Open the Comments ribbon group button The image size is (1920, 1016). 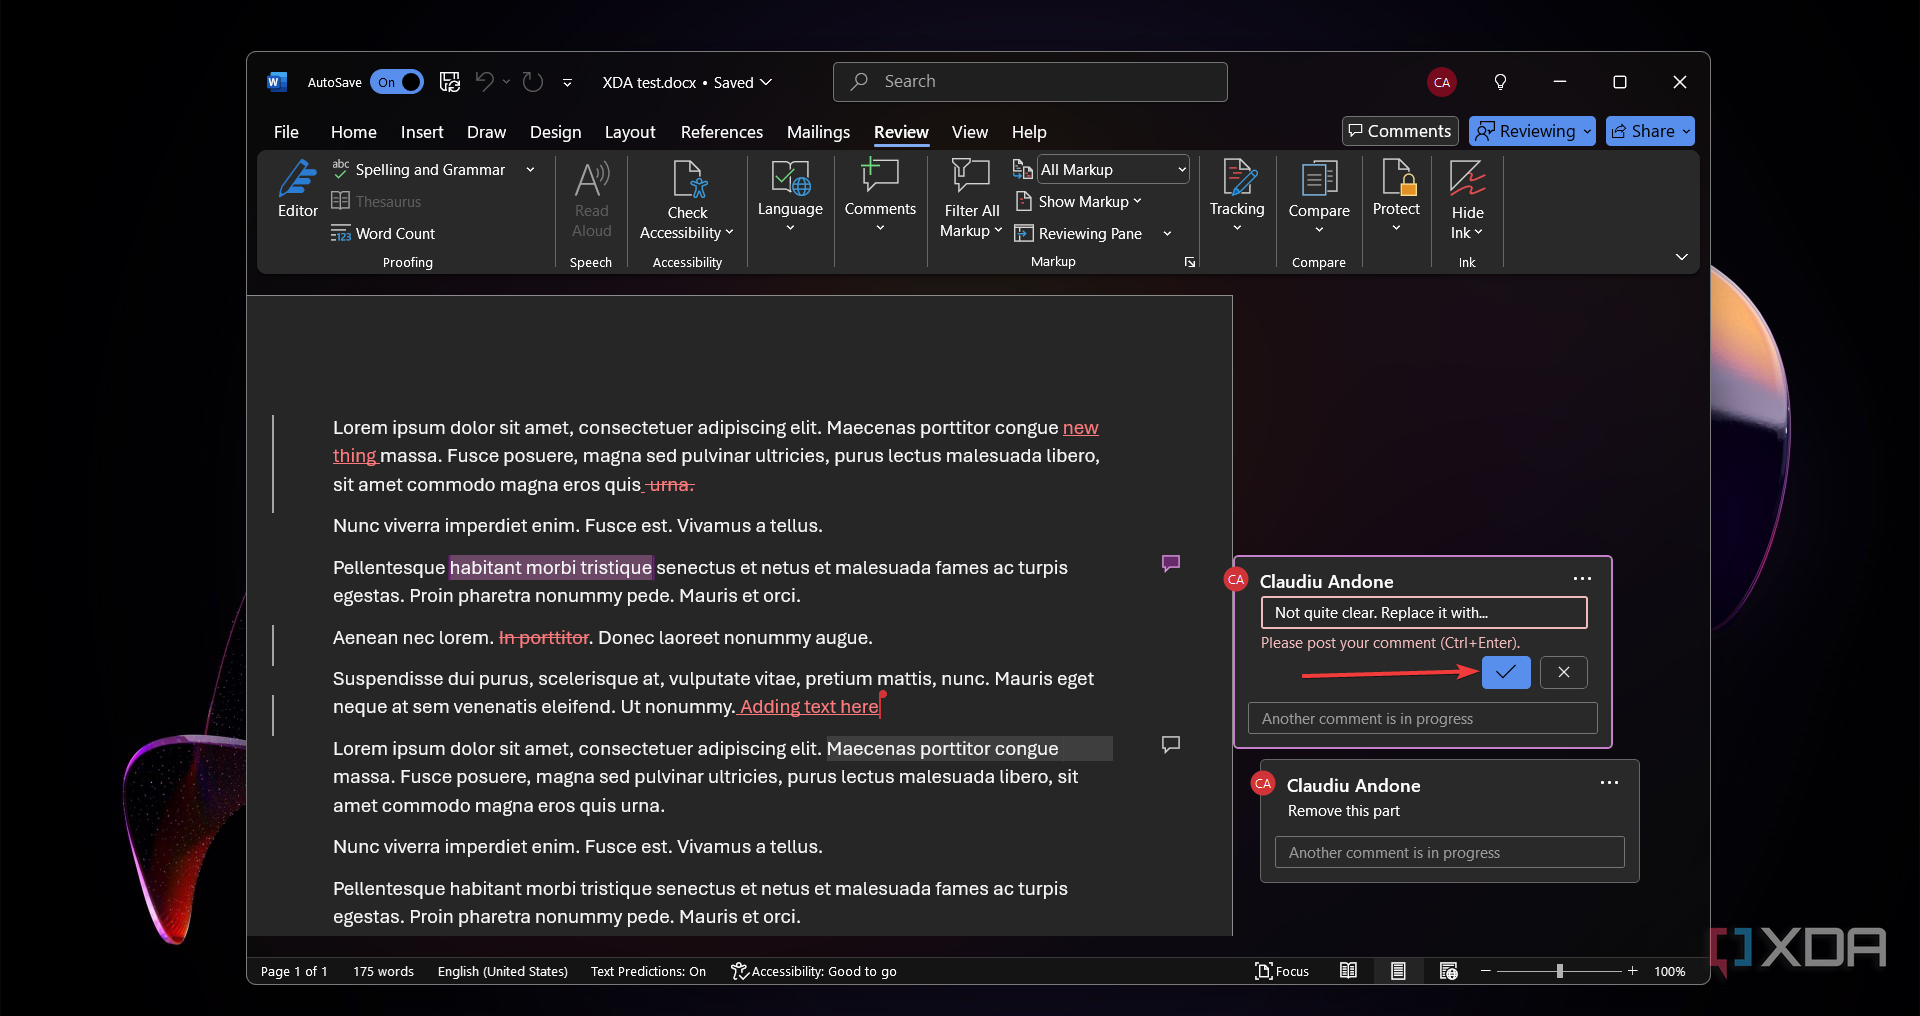click(x=880, y=197)
